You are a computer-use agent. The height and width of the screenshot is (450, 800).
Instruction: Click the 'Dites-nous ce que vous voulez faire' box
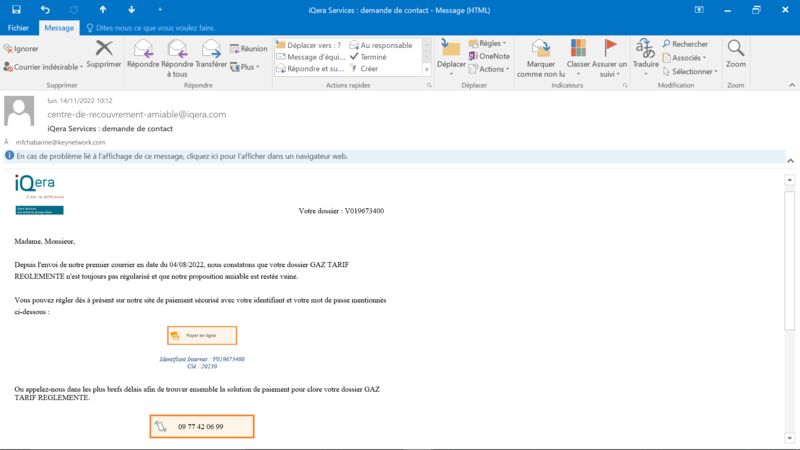pos(151,28)
